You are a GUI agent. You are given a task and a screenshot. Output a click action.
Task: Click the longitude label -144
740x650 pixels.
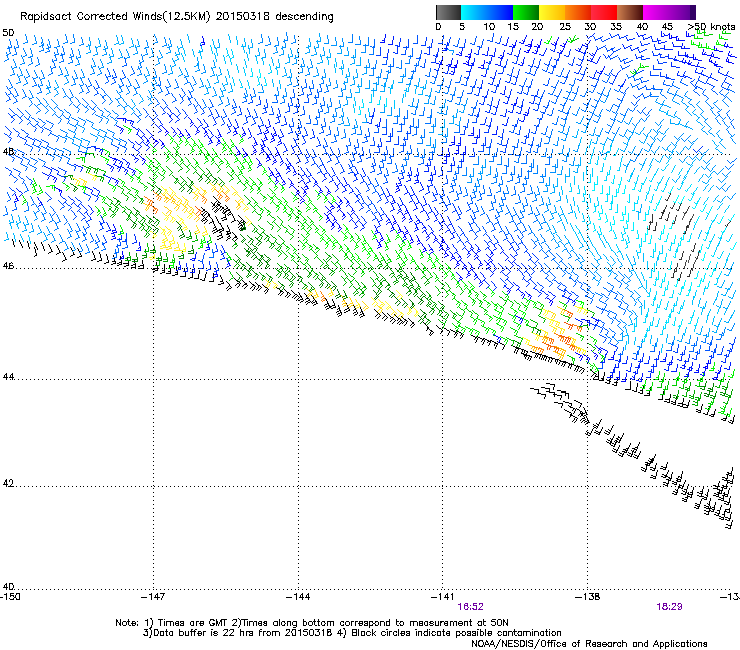[298, 597]
